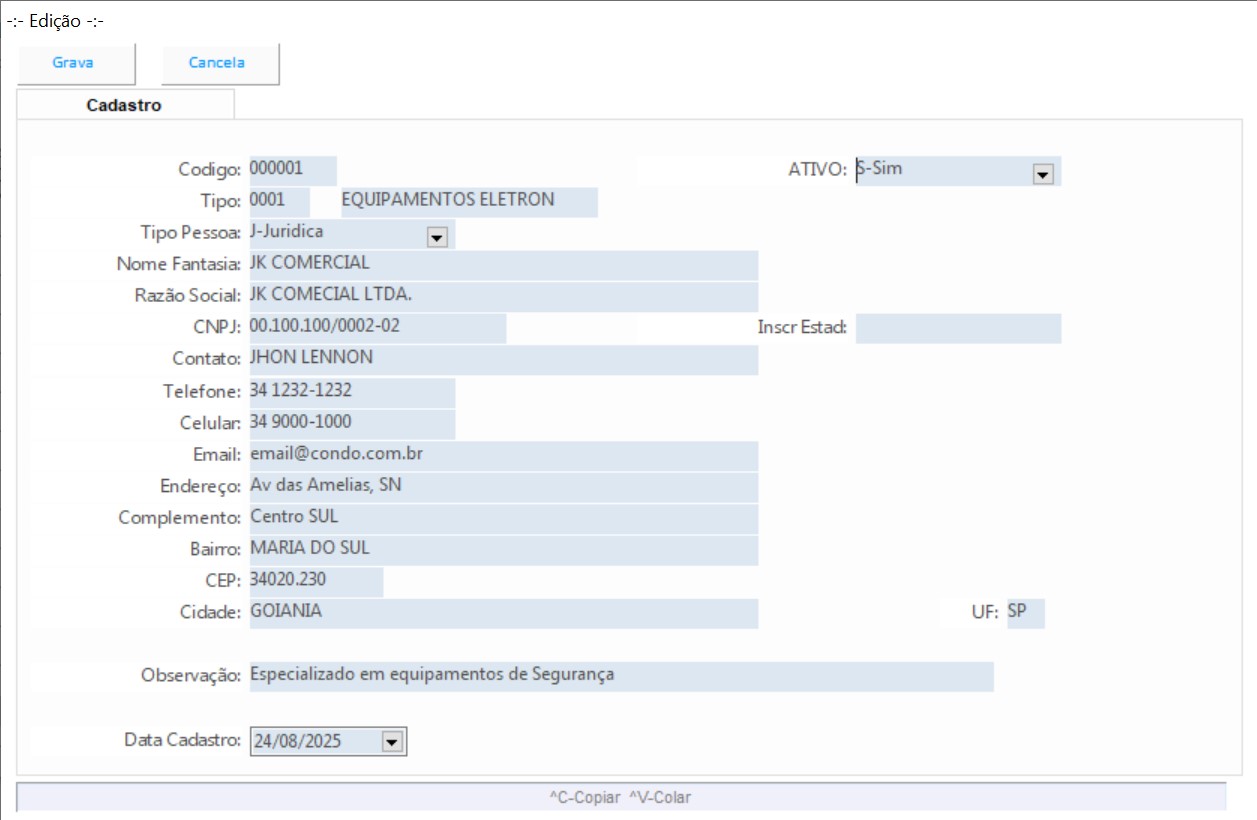Focus the CEP field
Image resolution: width=1257 pixels, height=820 pixels.
pyautogui.click(x=314, y=581)
